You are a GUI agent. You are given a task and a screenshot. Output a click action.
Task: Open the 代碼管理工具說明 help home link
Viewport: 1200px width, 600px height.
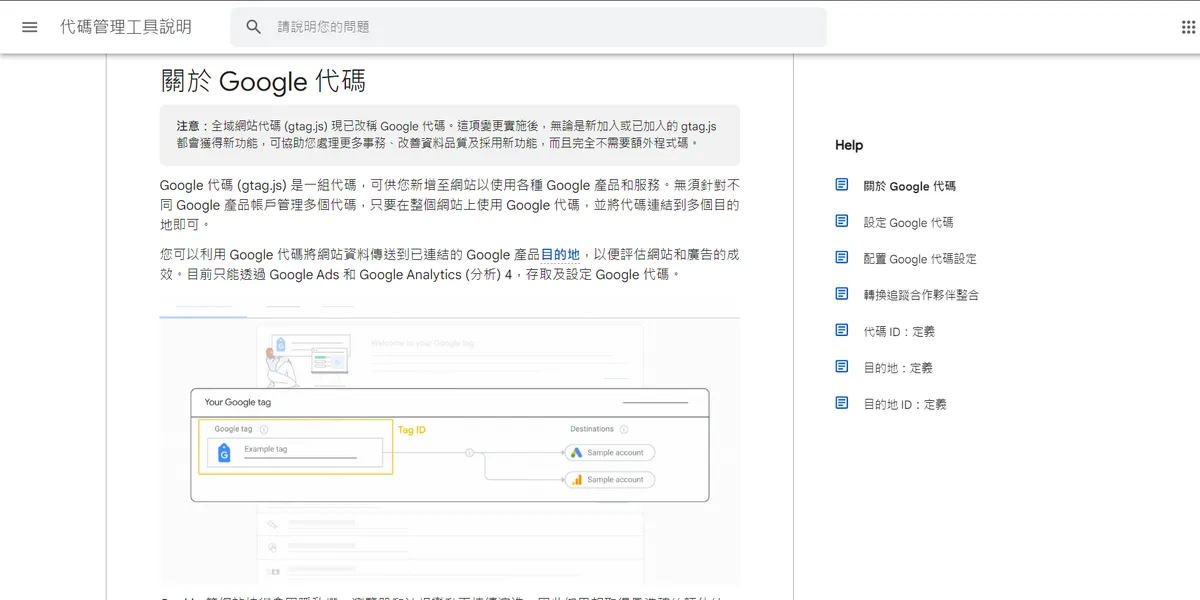pos(126,27)
